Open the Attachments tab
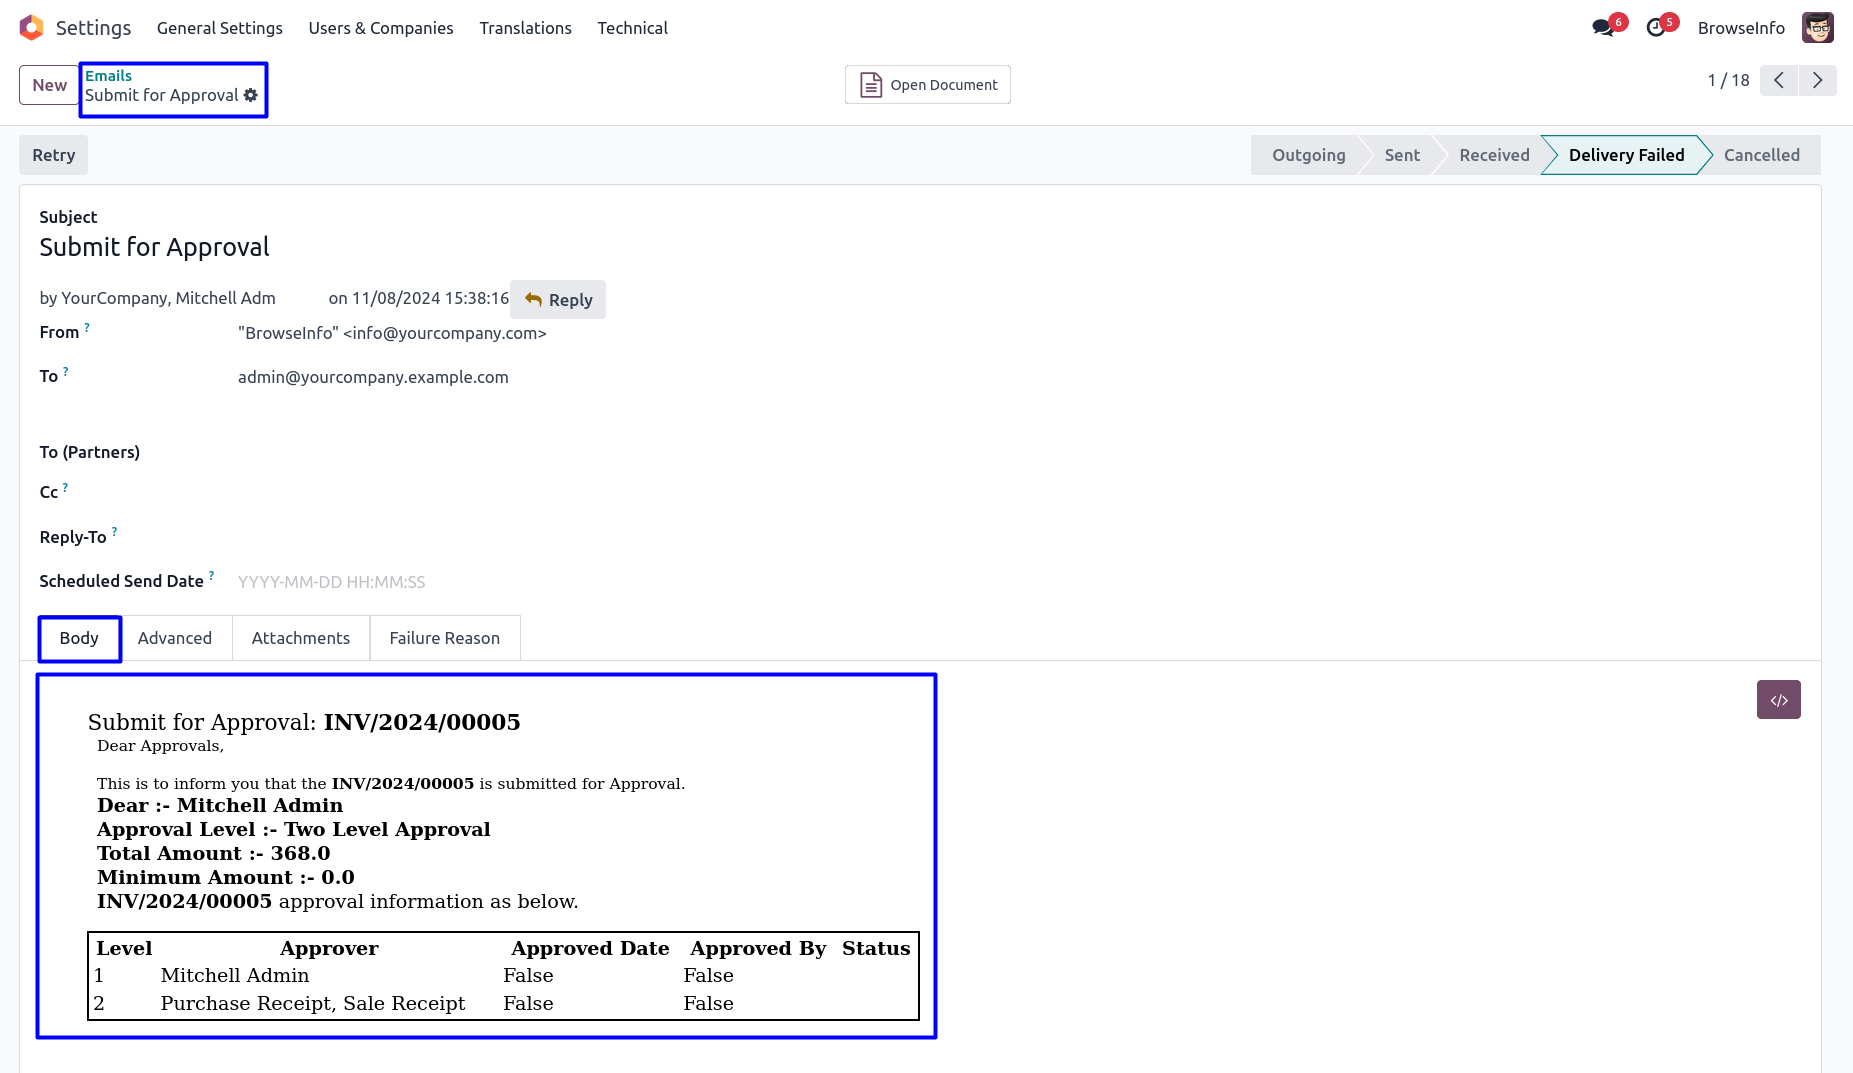1853x1073 pixels. click(300, 638)
